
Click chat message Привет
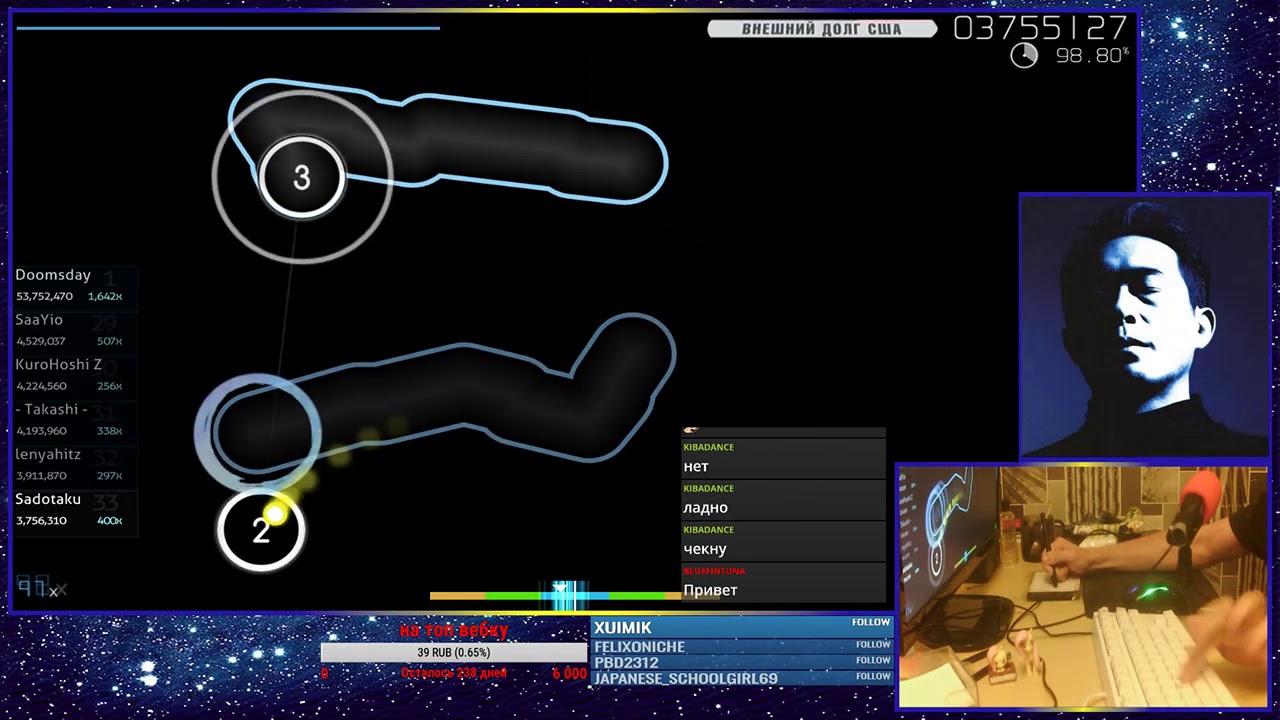point(710,590)
